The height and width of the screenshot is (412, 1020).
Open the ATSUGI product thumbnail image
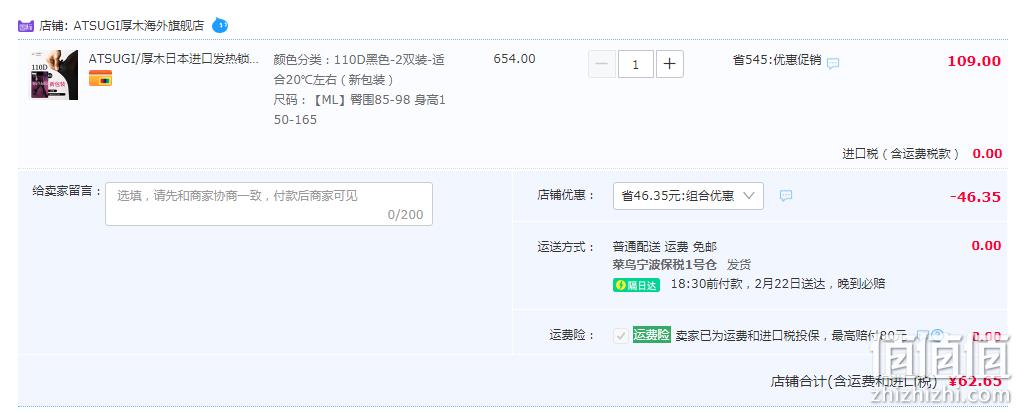(54, 75)
